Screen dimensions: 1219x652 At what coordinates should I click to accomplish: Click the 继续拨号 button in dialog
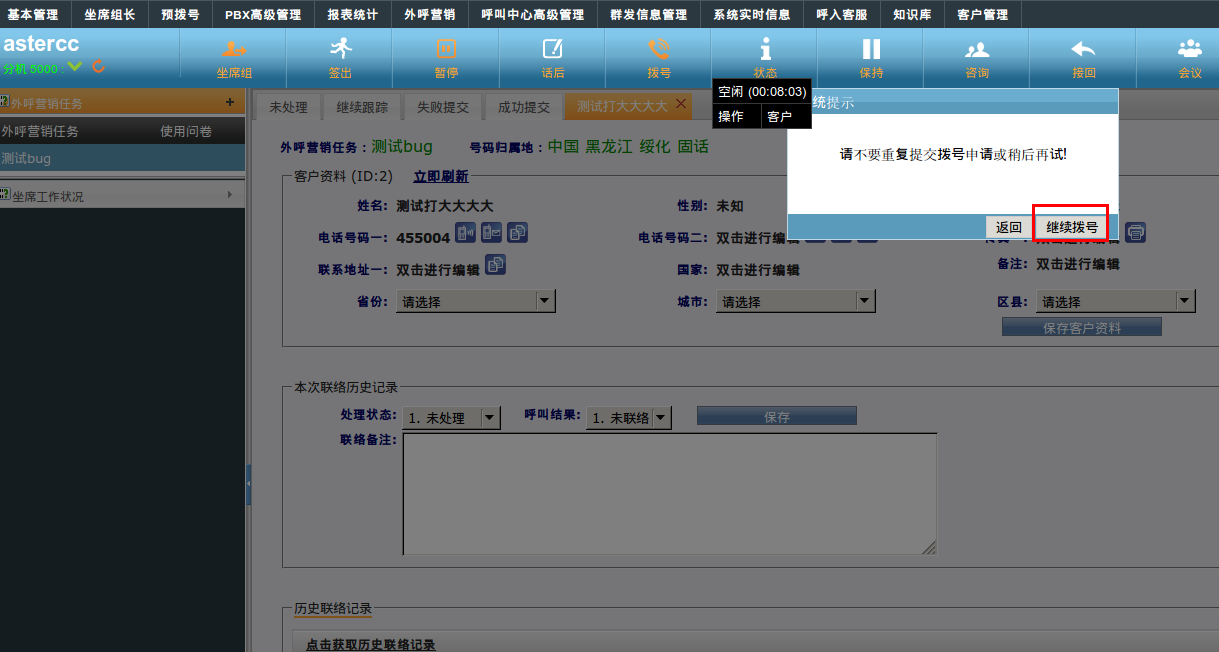pos(1071,227)
